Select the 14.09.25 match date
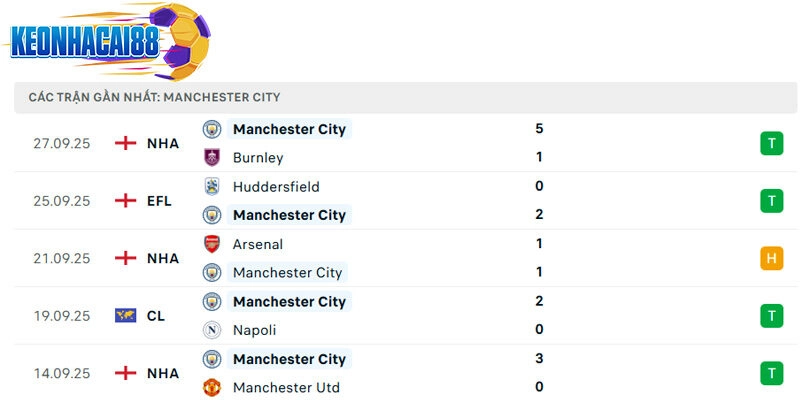Image resolution: width=800 pixels, height=400 pixels. pyautogui.click(x=62, y=374)
